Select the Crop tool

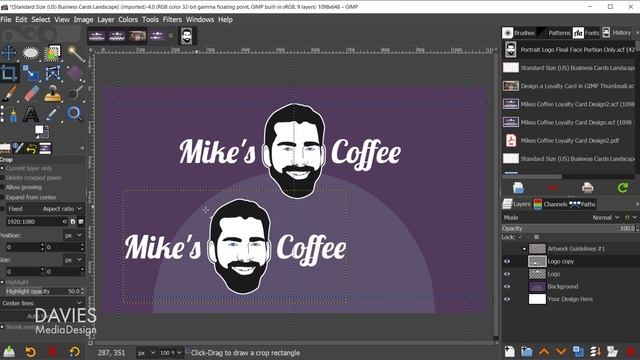click(x=9, y=73)
